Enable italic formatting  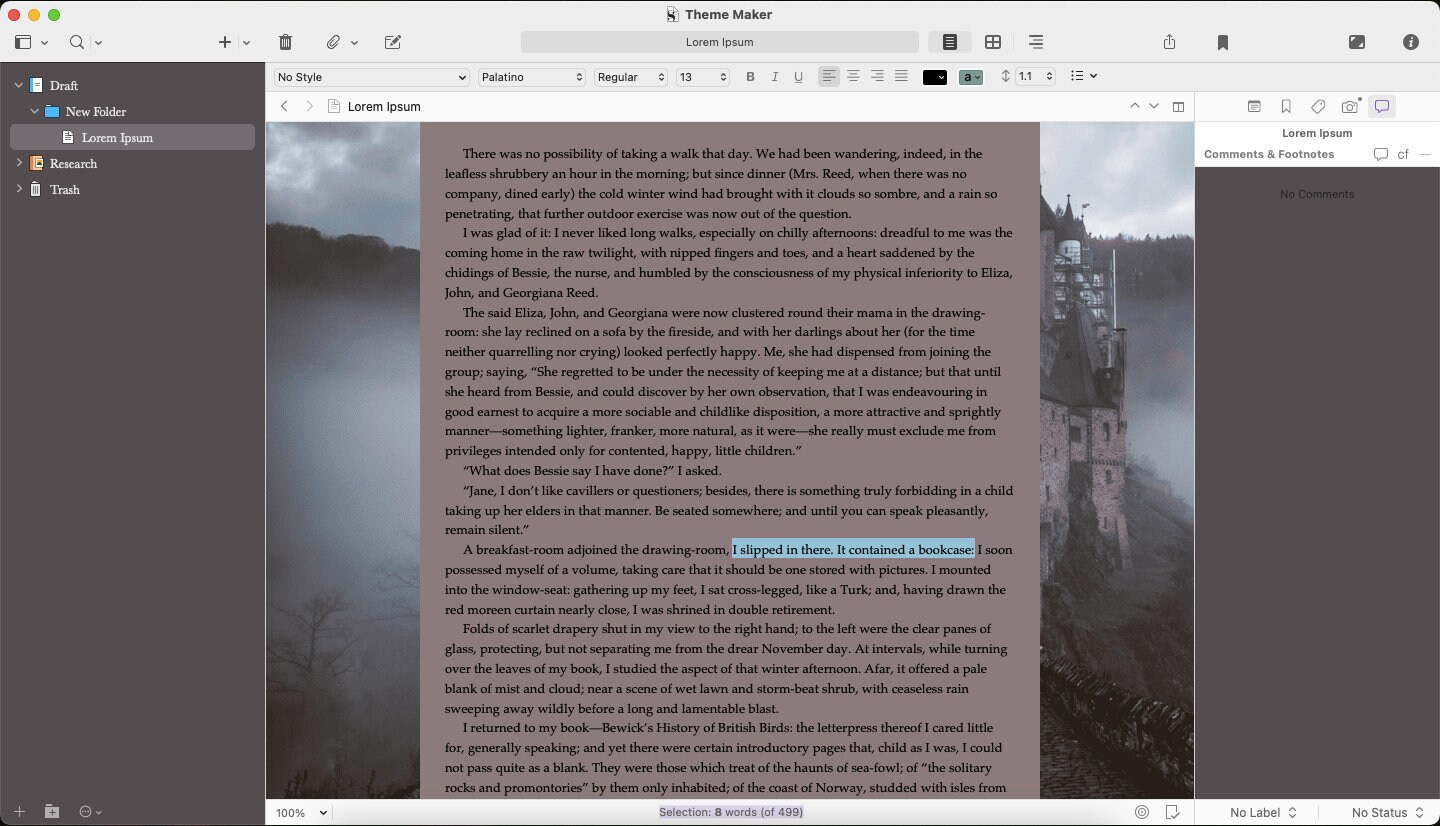tap(774, 76)
